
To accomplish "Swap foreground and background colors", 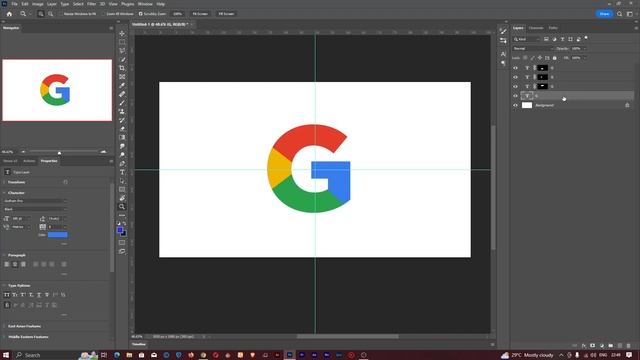I will [x=124, y=224].
